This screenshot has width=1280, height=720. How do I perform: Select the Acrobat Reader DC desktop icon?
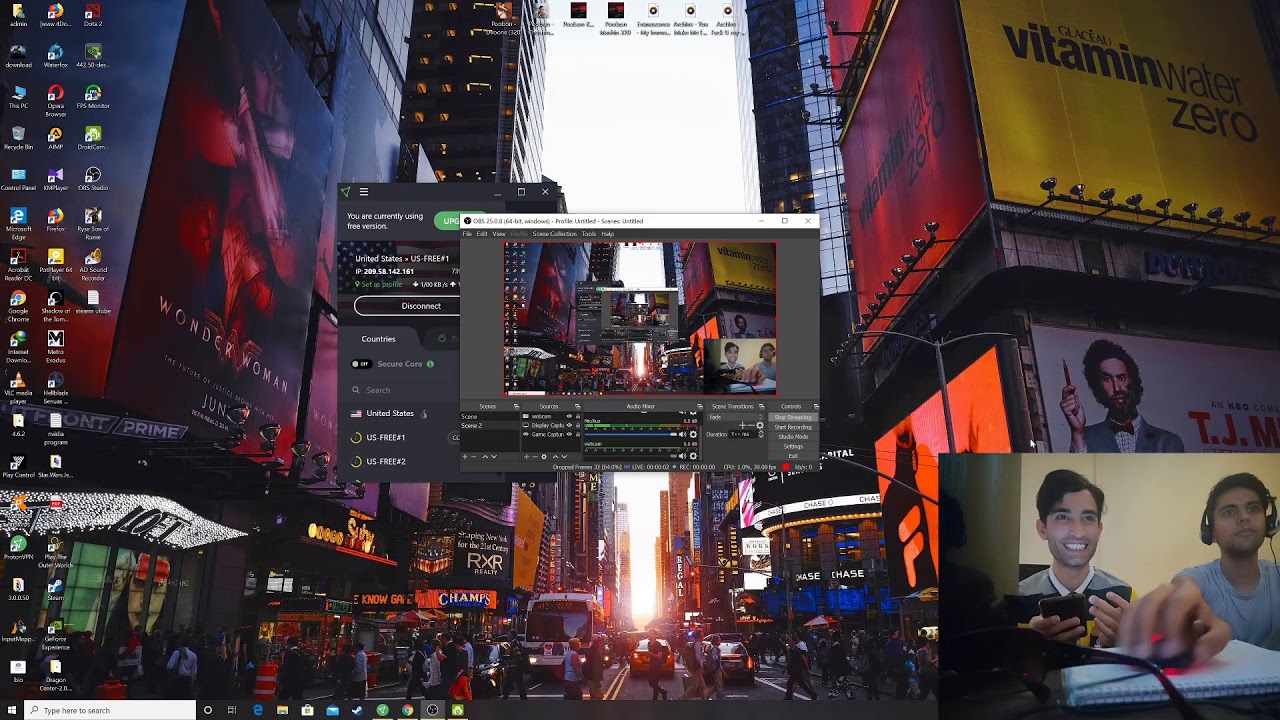tap(18, 262)
